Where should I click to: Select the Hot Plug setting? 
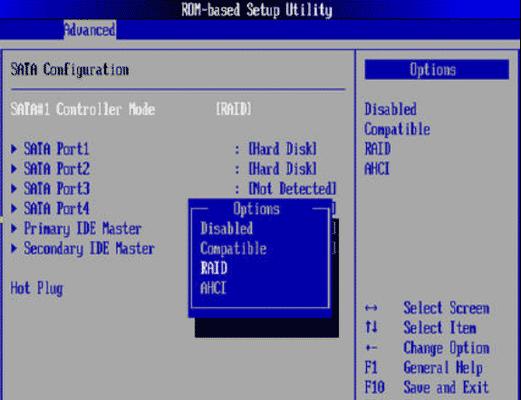tap(37, 288)
